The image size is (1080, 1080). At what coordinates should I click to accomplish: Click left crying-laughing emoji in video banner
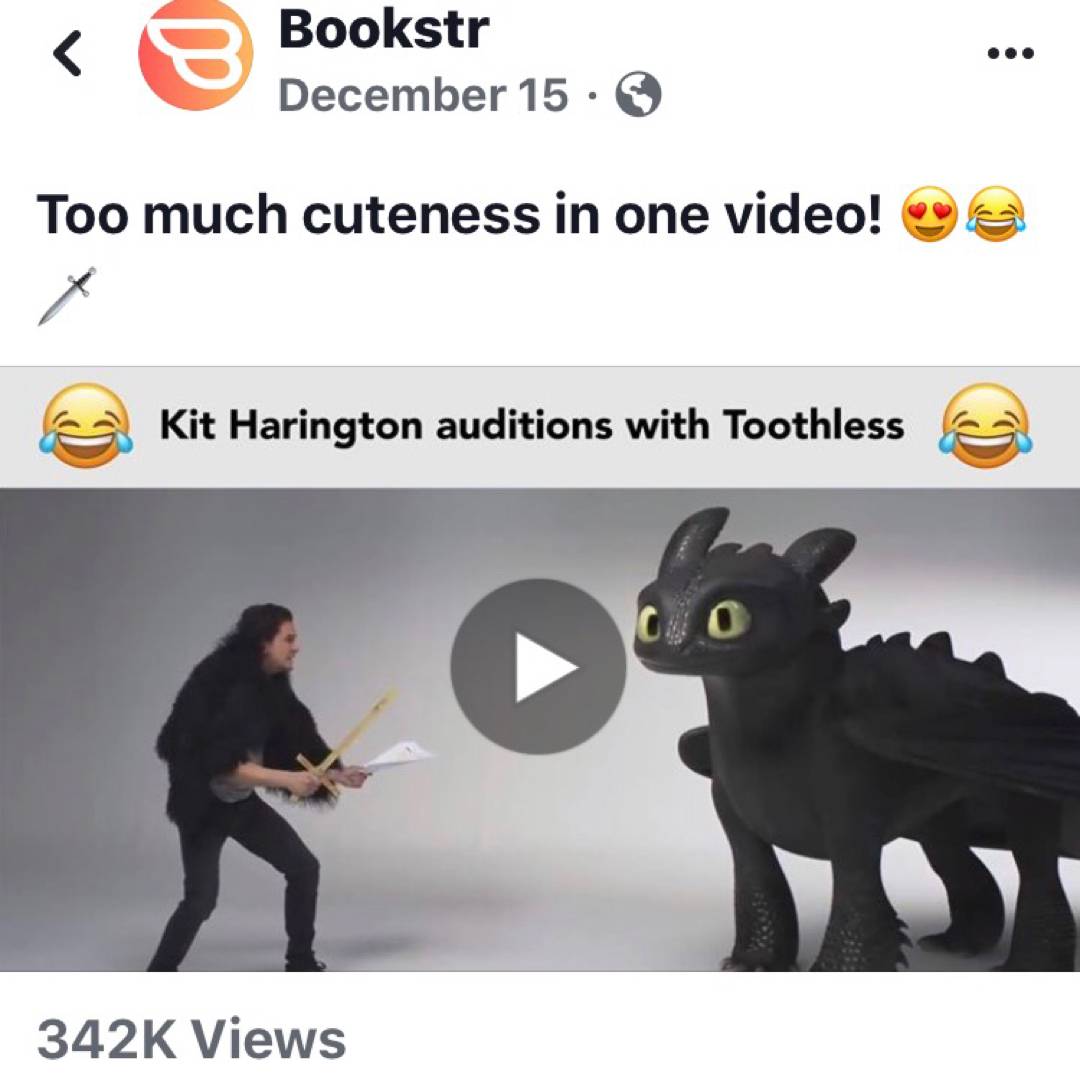pyautogui.click(x=86, y=426)
